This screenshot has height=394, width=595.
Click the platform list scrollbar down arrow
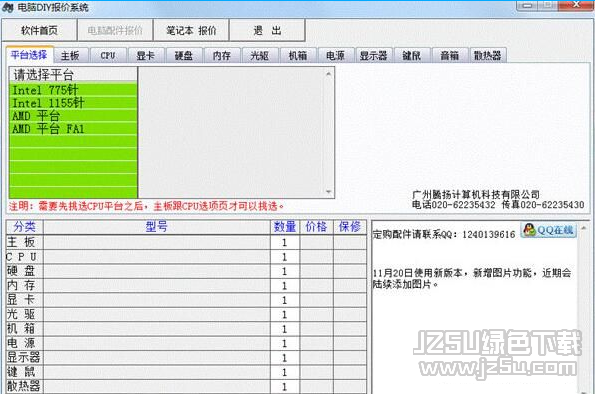[329, 192]
